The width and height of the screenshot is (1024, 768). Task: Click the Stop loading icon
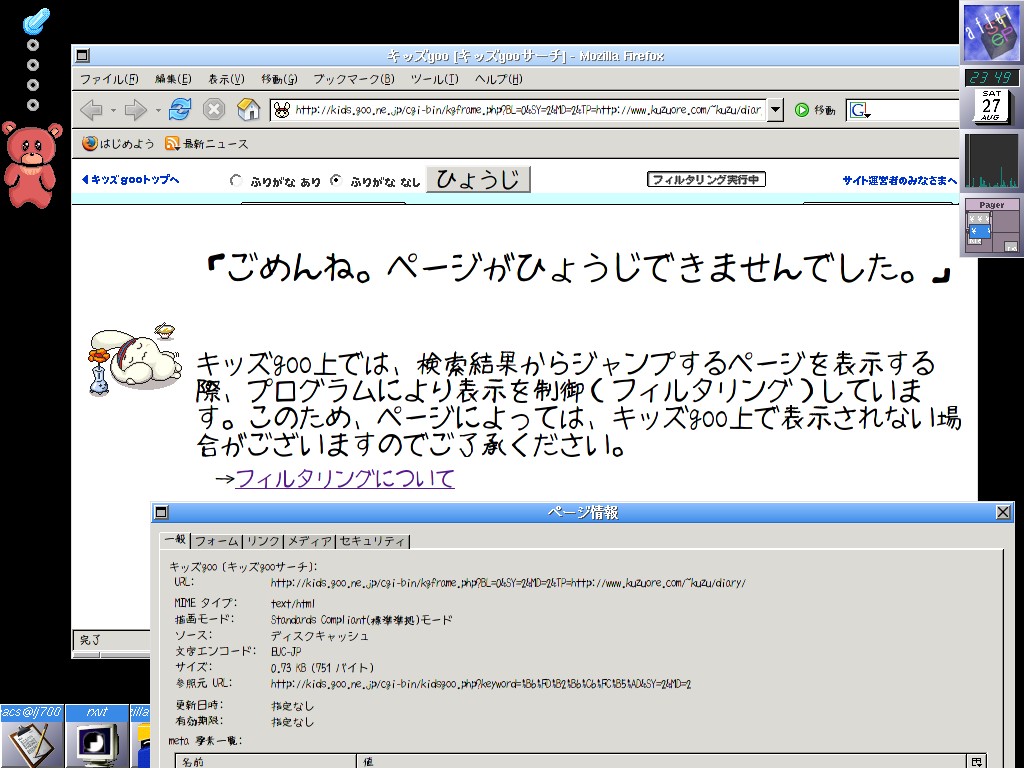click(x=214, y=109)
